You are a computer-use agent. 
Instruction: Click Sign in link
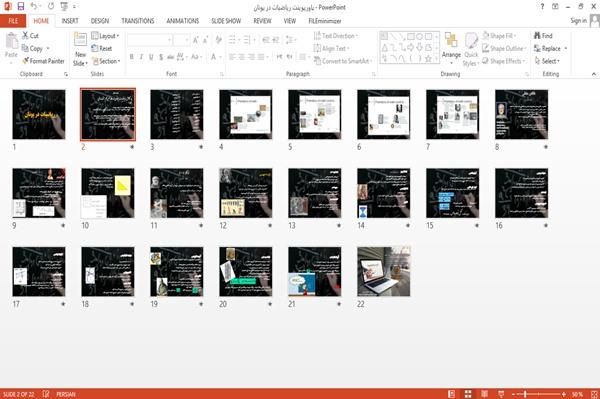point(578,21)
